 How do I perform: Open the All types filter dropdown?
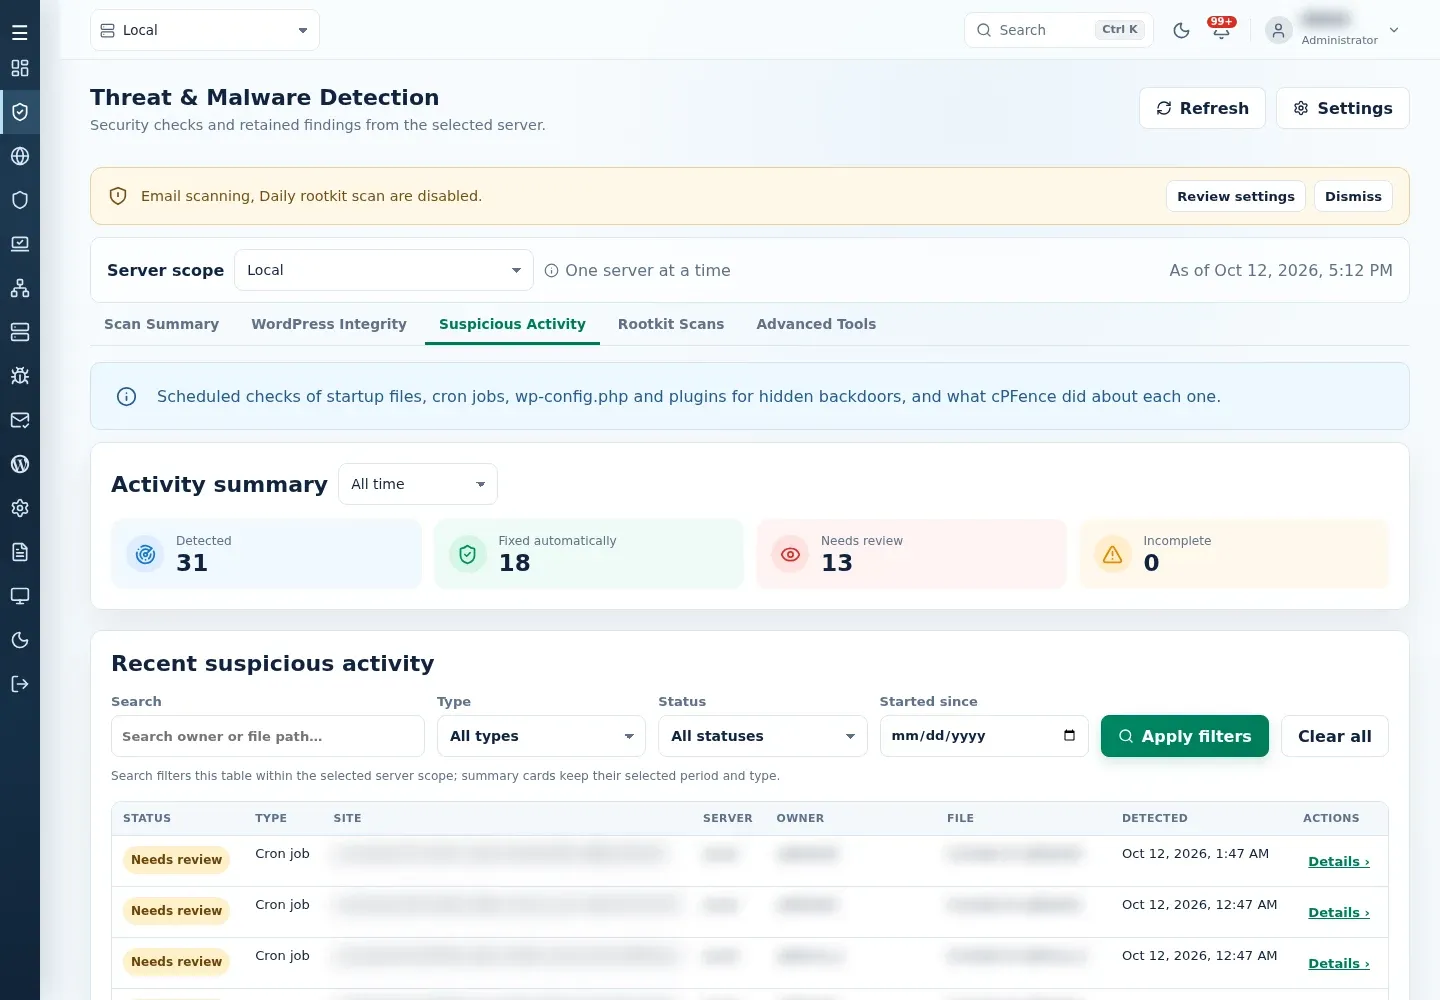pos(542,736)
